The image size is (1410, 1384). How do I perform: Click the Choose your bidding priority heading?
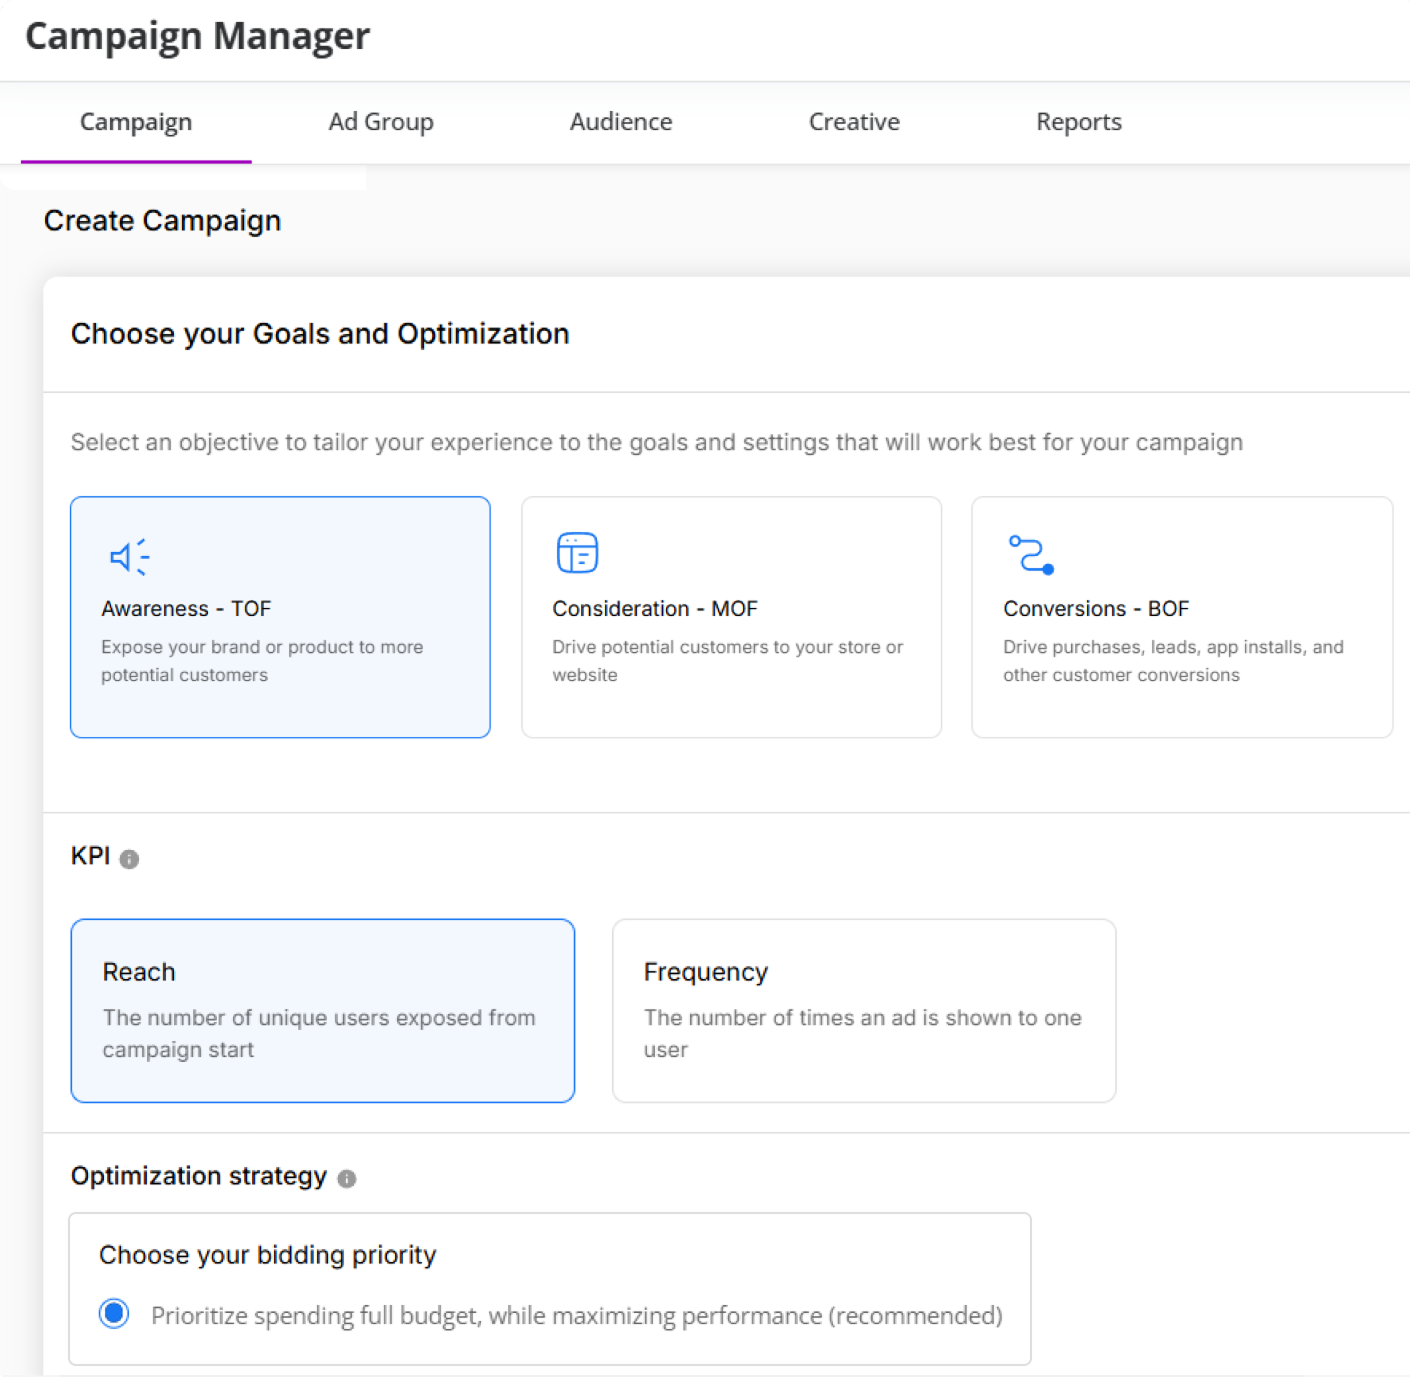[x=267, y=1255]
